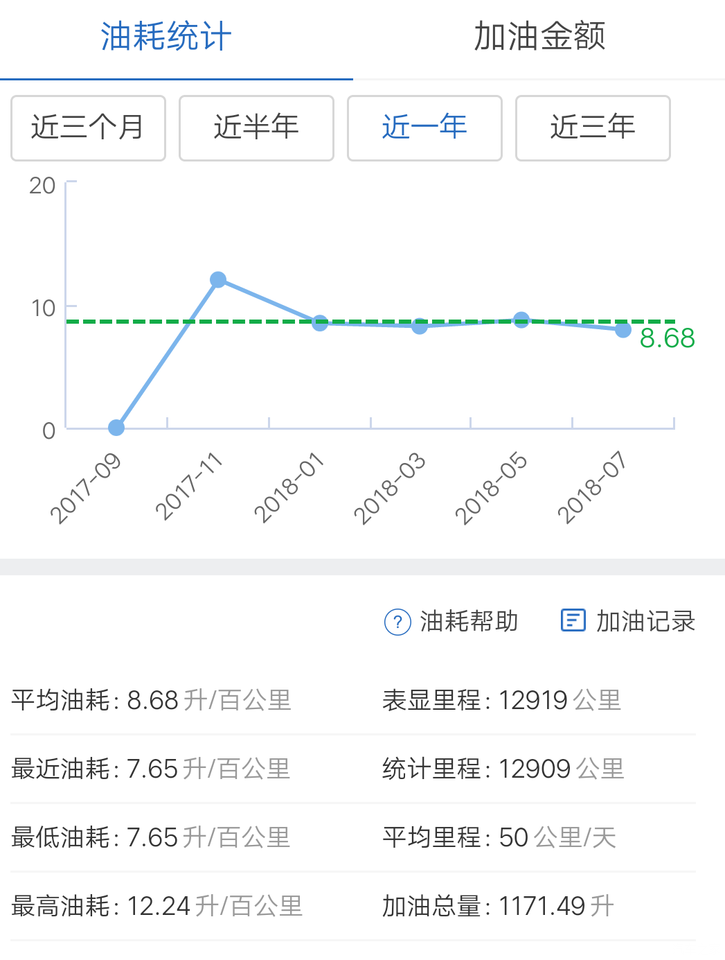The image size is (725, 960).
Task: Click the 2018-03 data point on chart
Action: 420,326
